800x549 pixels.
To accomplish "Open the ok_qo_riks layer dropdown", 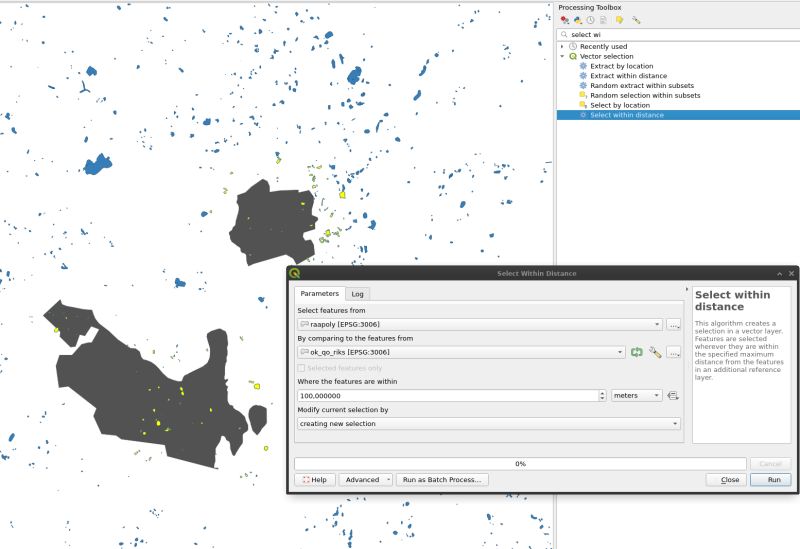I will pos(461,353).
